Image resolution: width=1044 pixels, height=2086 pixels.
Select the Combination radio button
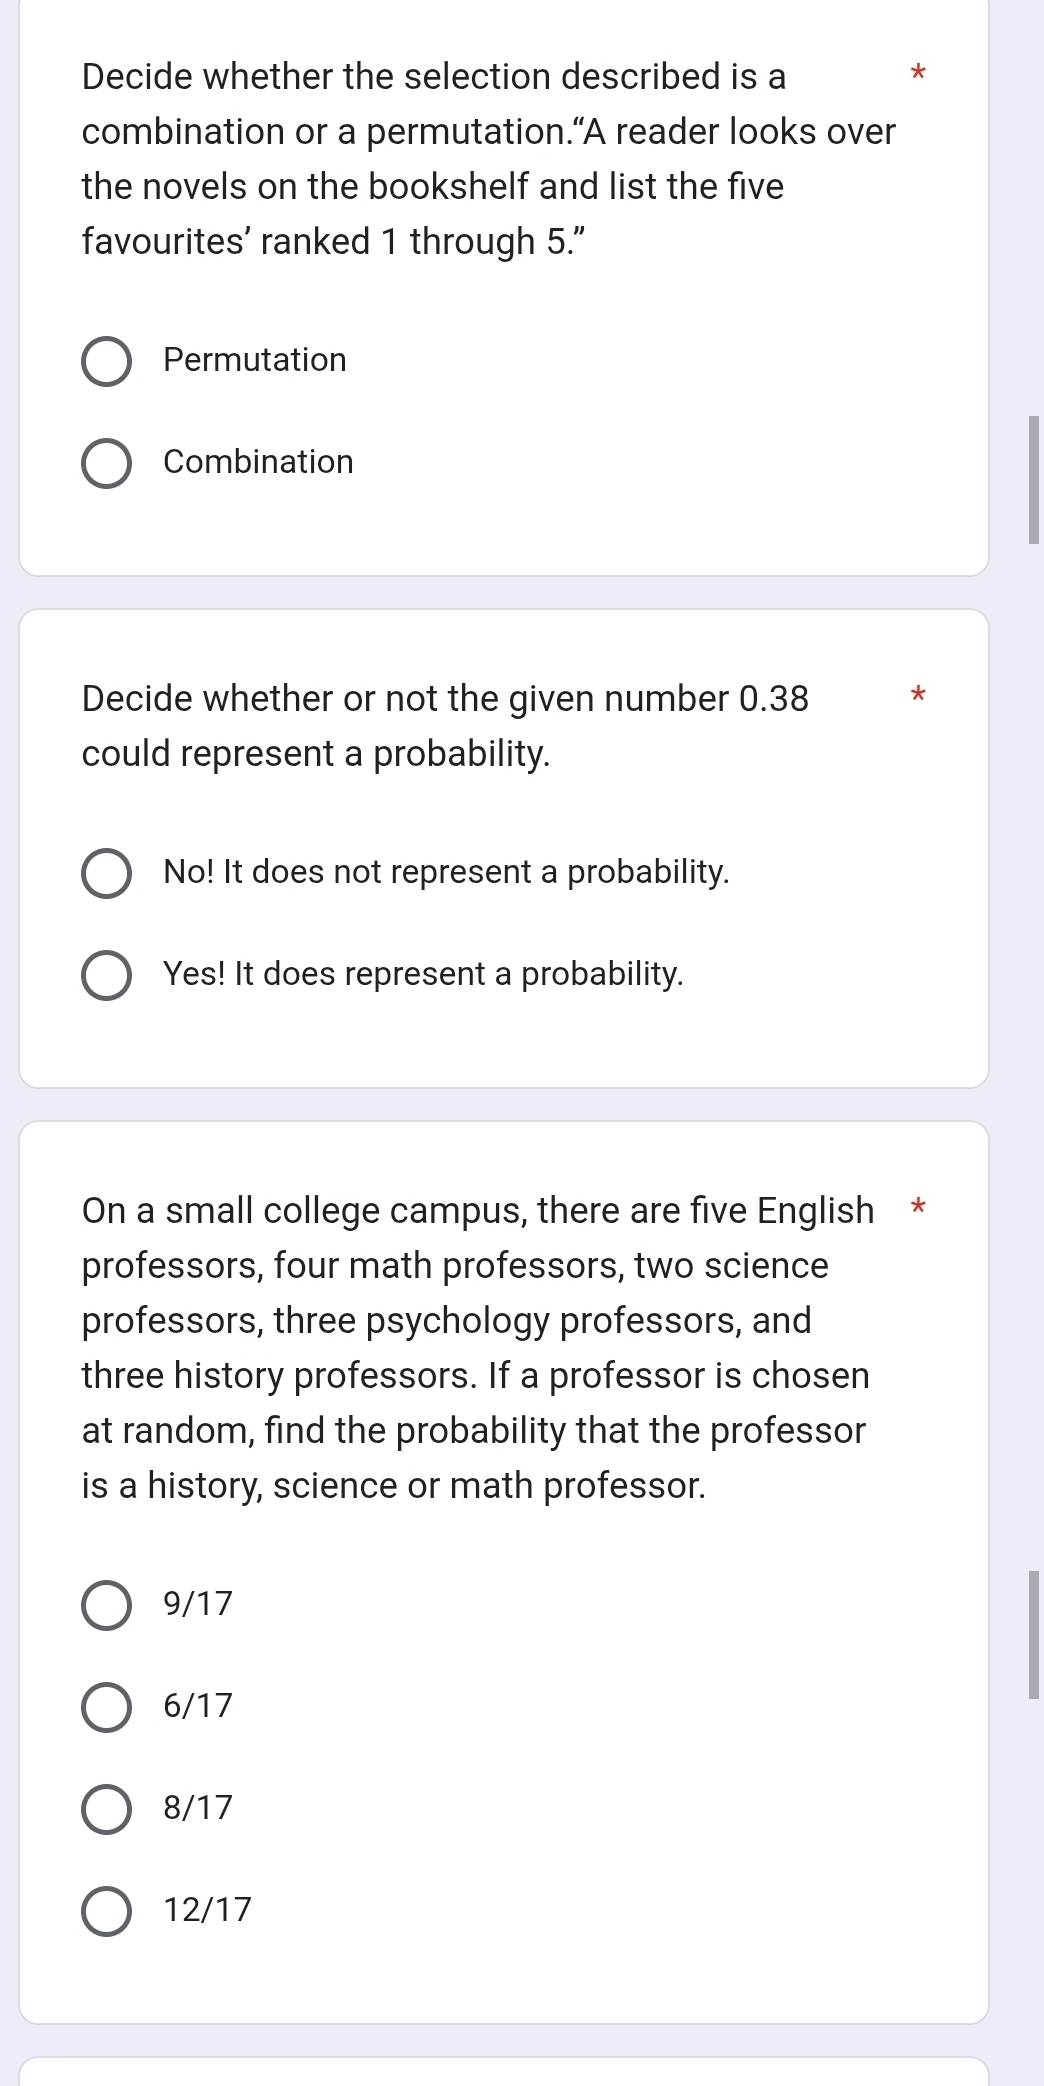click(x=106, y=463)
